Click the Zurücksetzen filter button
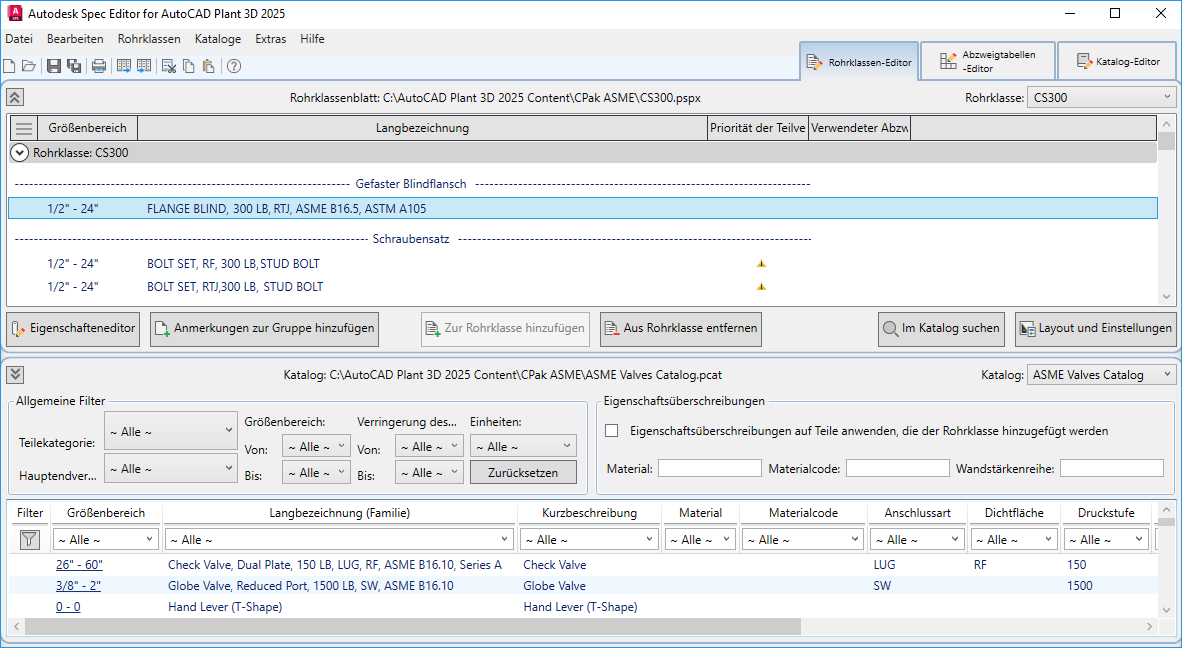 pyautogui.click(x=523, y=472)
